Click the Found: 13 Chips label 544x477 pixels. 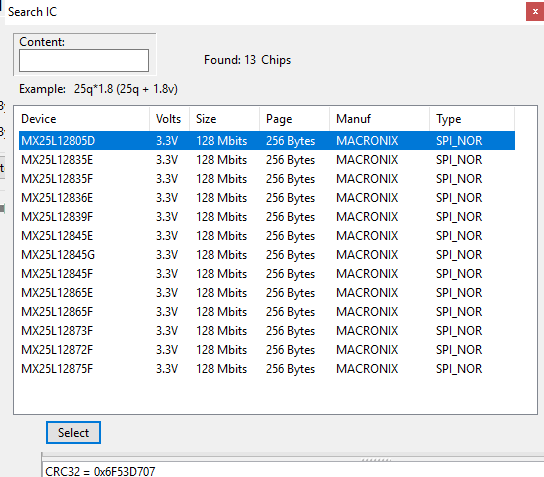click(247, 60)
